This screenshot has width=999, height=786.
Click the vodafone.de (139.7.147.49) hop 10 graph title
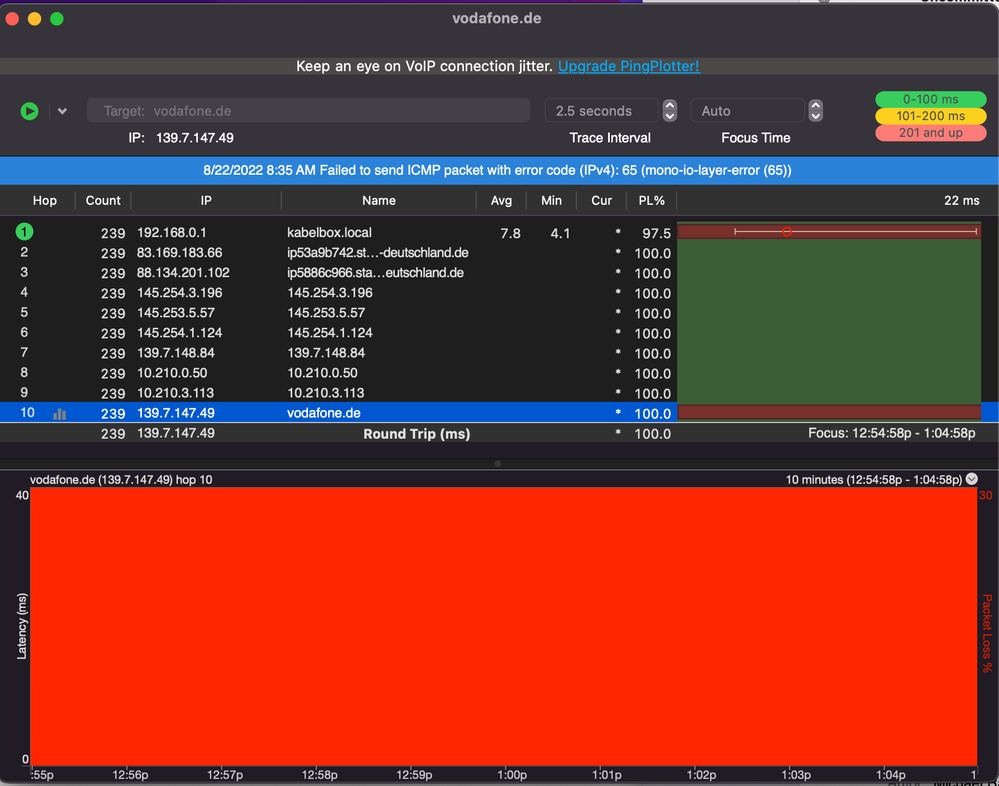[x=121, y=480]
